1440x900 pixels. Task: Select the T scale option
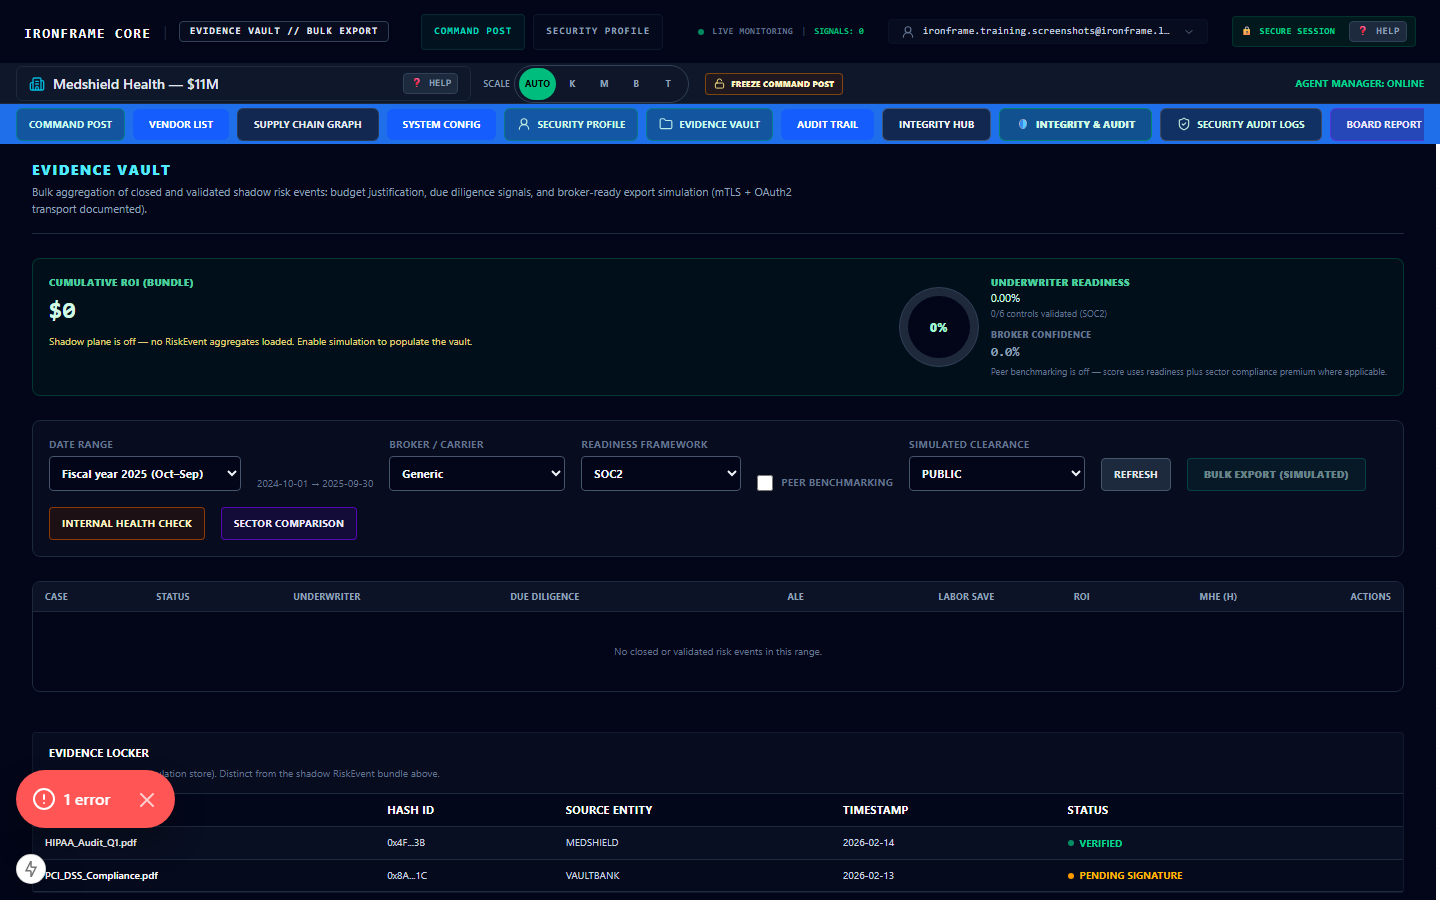(x=668, y=84)
